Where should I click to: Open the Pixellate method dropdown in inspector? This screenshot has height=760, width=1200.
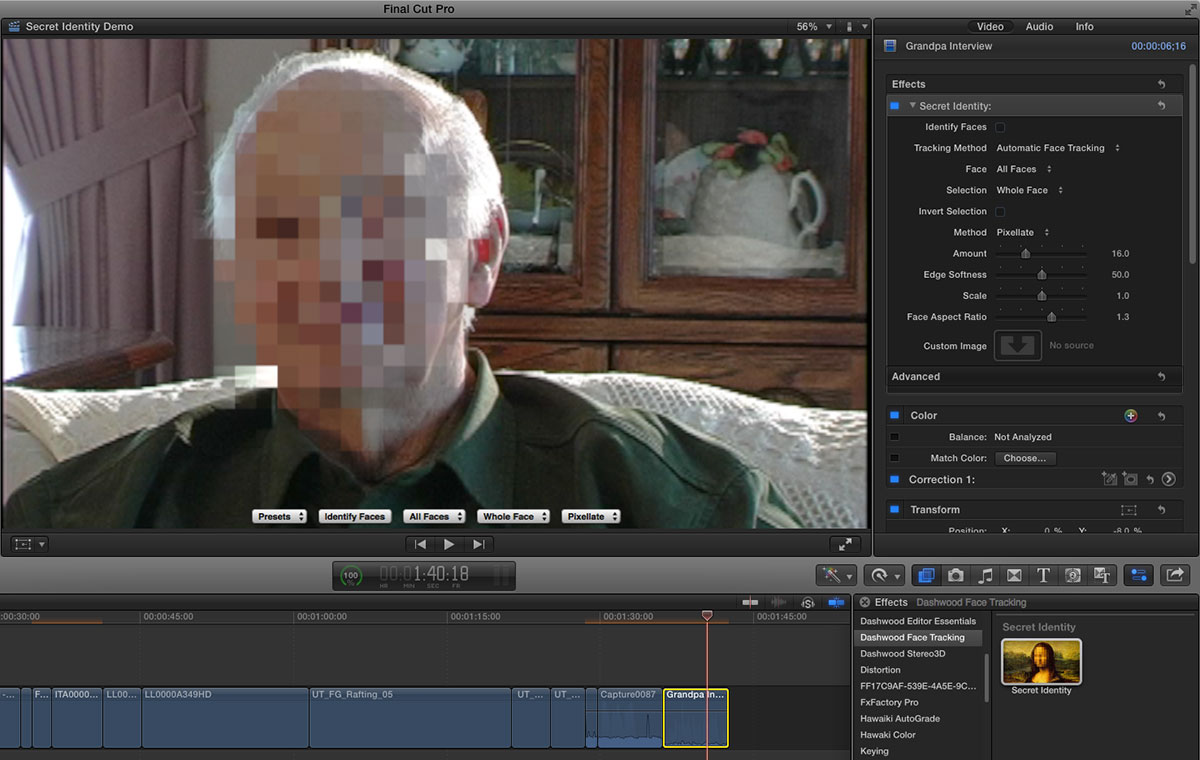tap(1023, 233)
